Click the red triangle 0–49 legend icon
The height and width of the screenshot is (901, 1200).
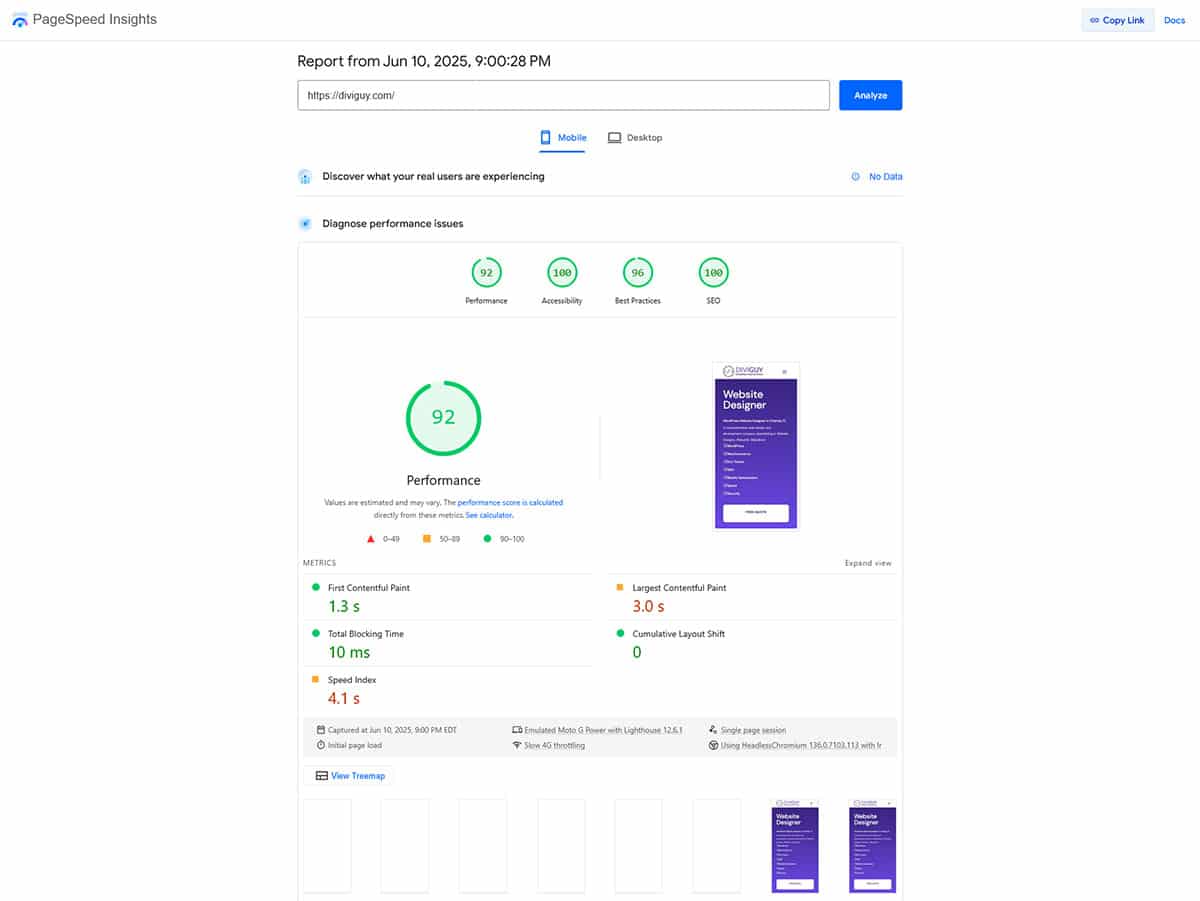point(371,539)
